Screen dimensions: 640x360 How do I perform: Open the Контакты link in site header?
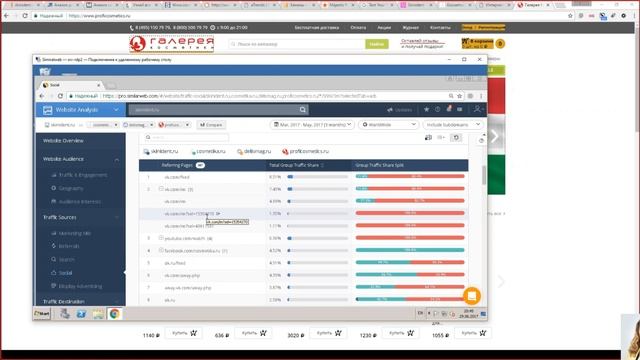coord(440,28)
